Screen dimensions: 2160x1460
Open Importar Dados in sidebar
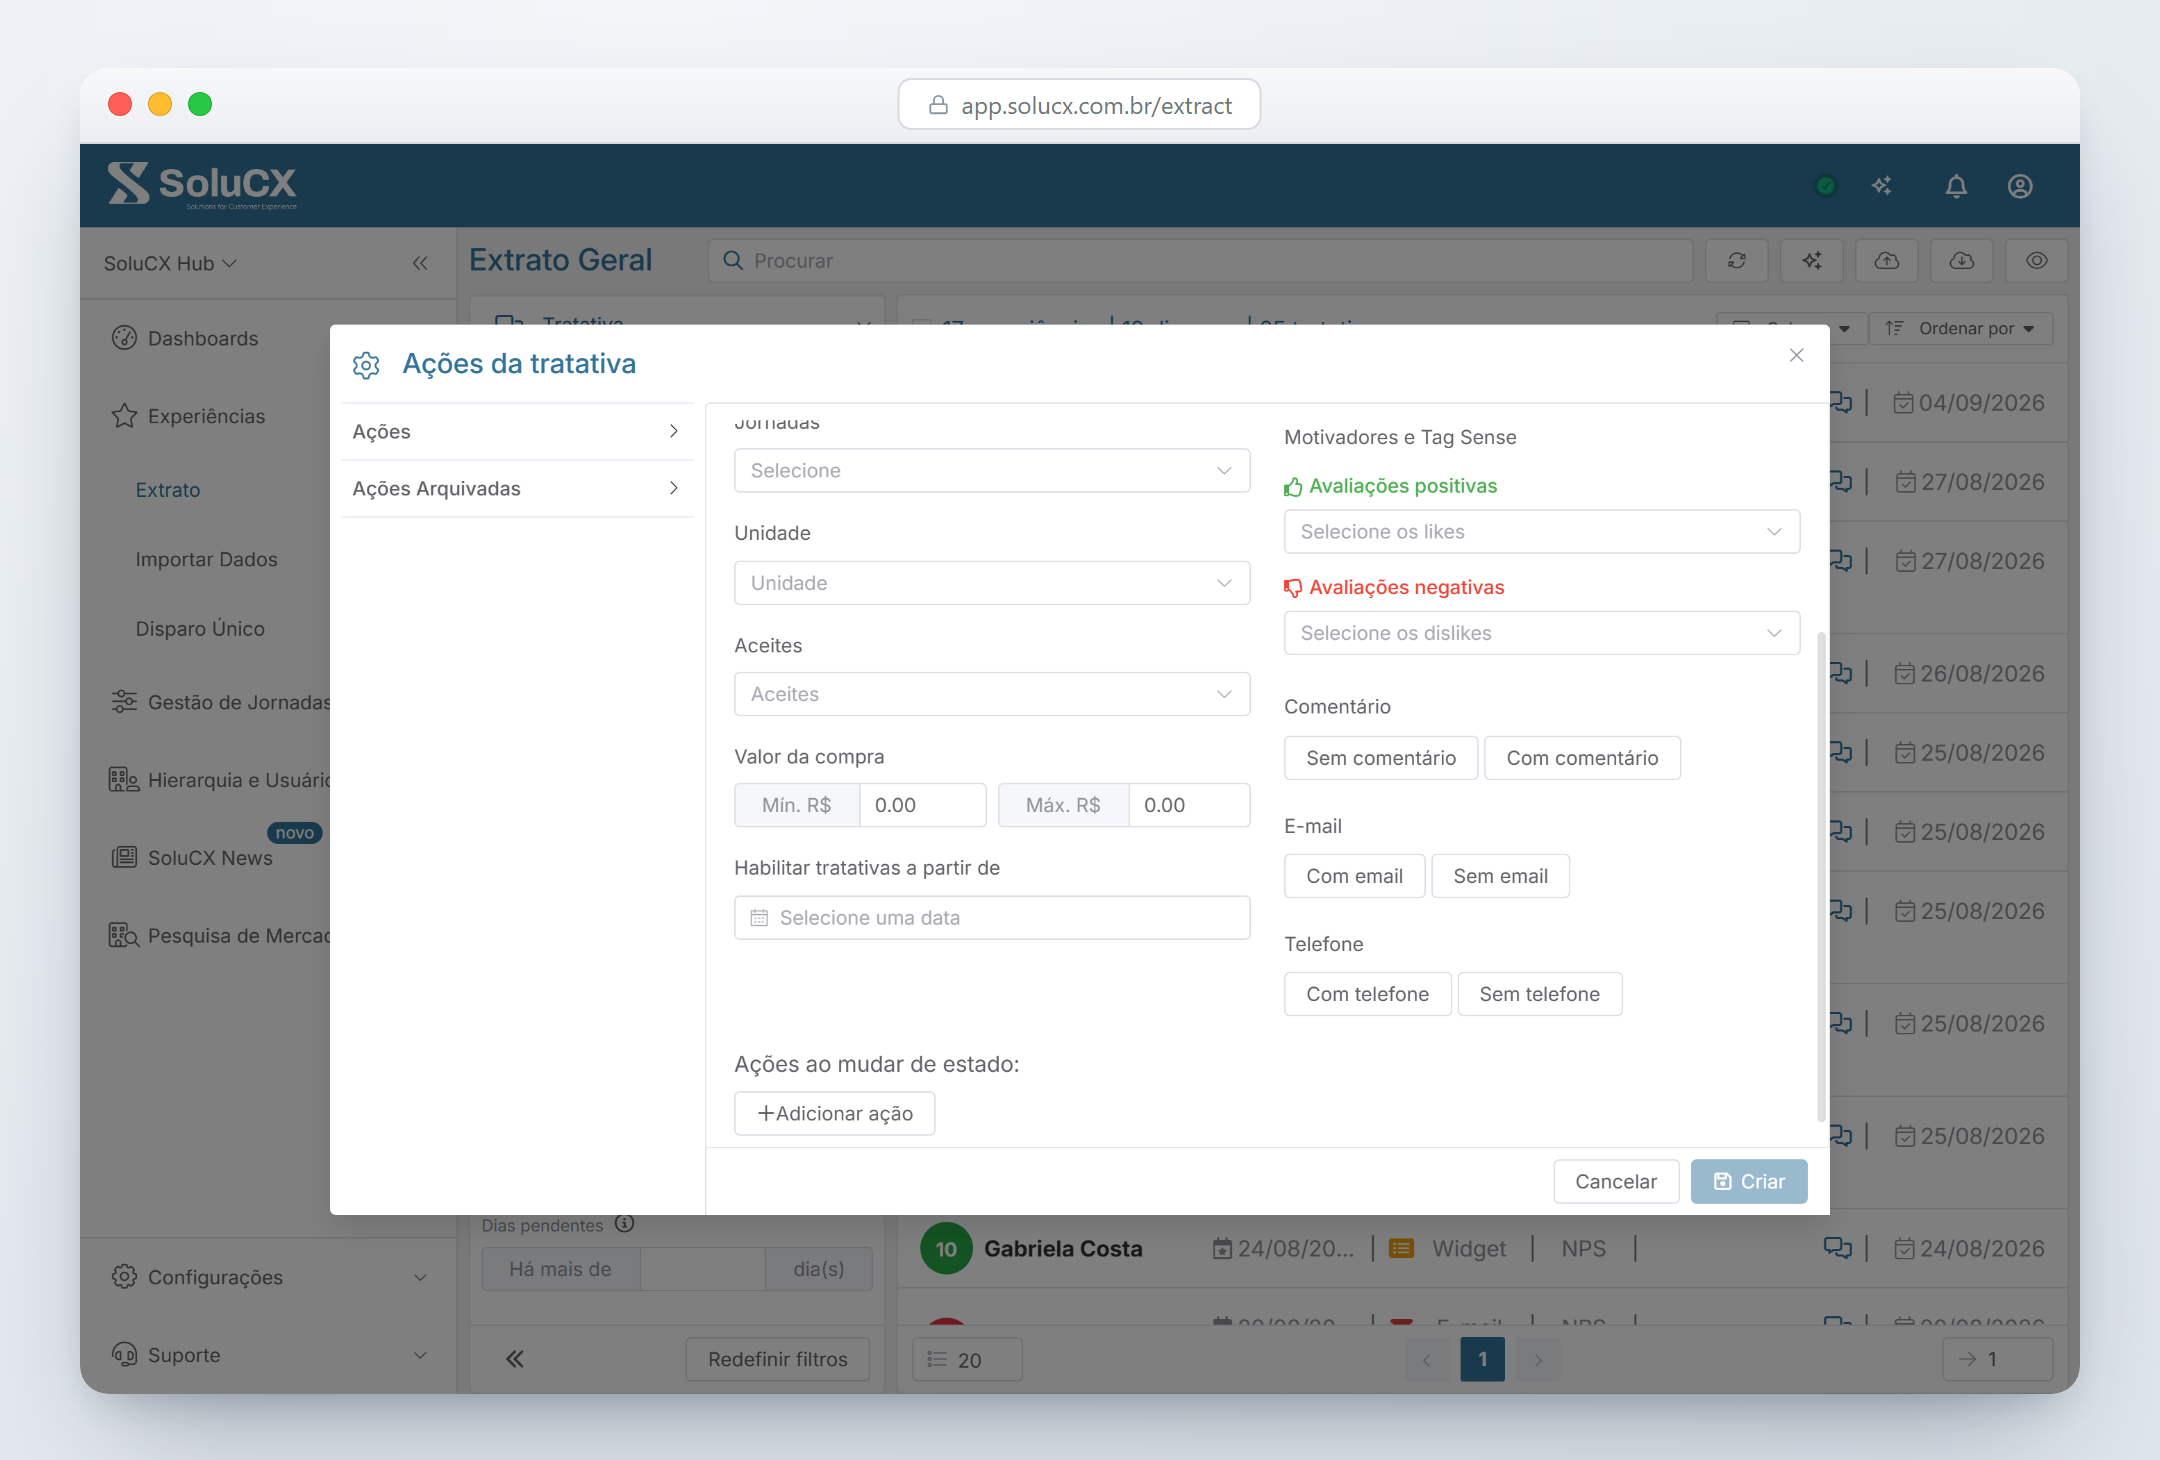click(x=206, y=559)
